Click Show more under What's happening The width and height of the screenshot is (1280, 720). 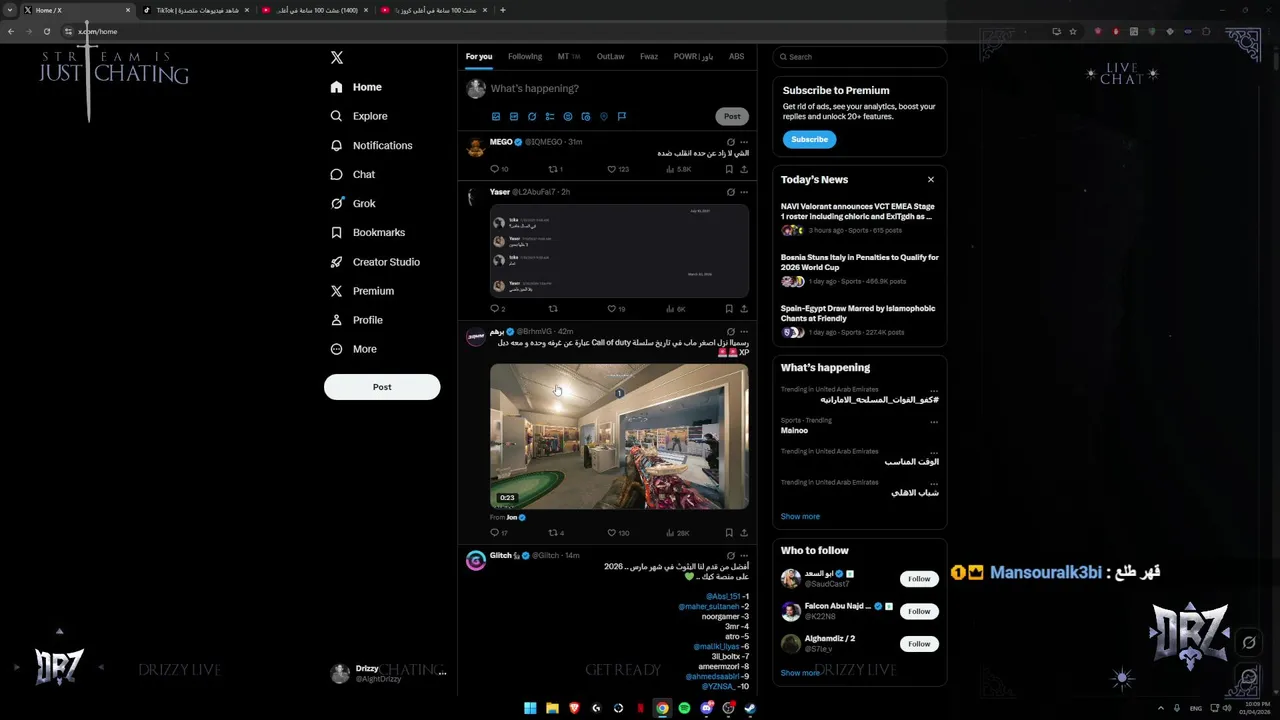(x=800, y=517)
